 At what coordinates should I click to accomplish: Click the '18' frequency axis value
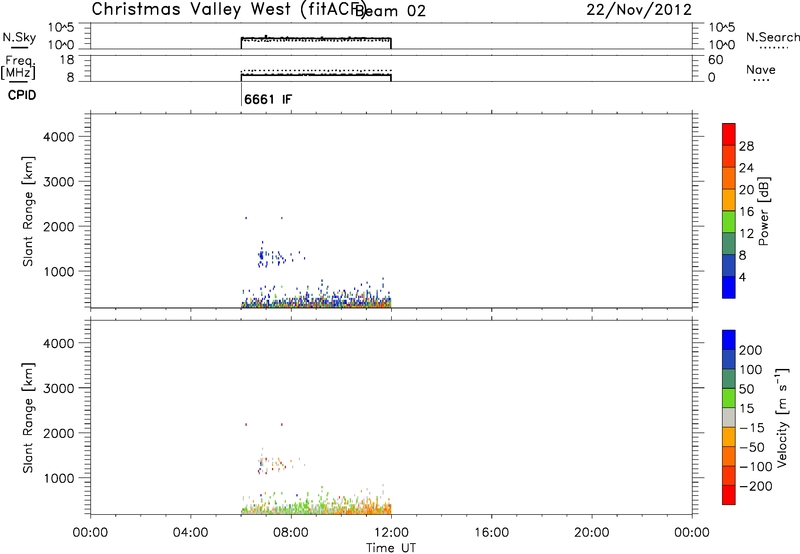click(67, 60)
